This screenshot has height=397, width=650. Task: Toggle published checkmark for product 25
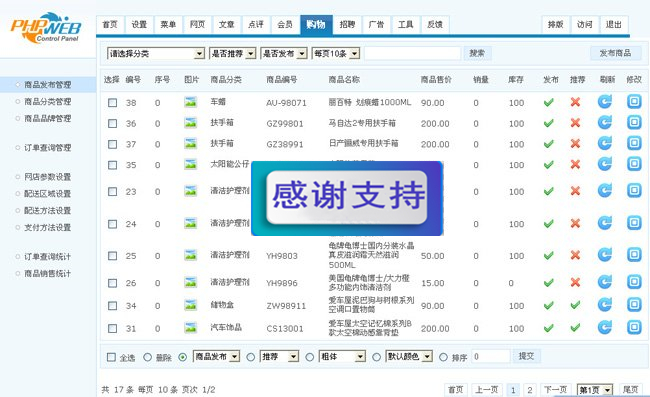tap(548, 255)
